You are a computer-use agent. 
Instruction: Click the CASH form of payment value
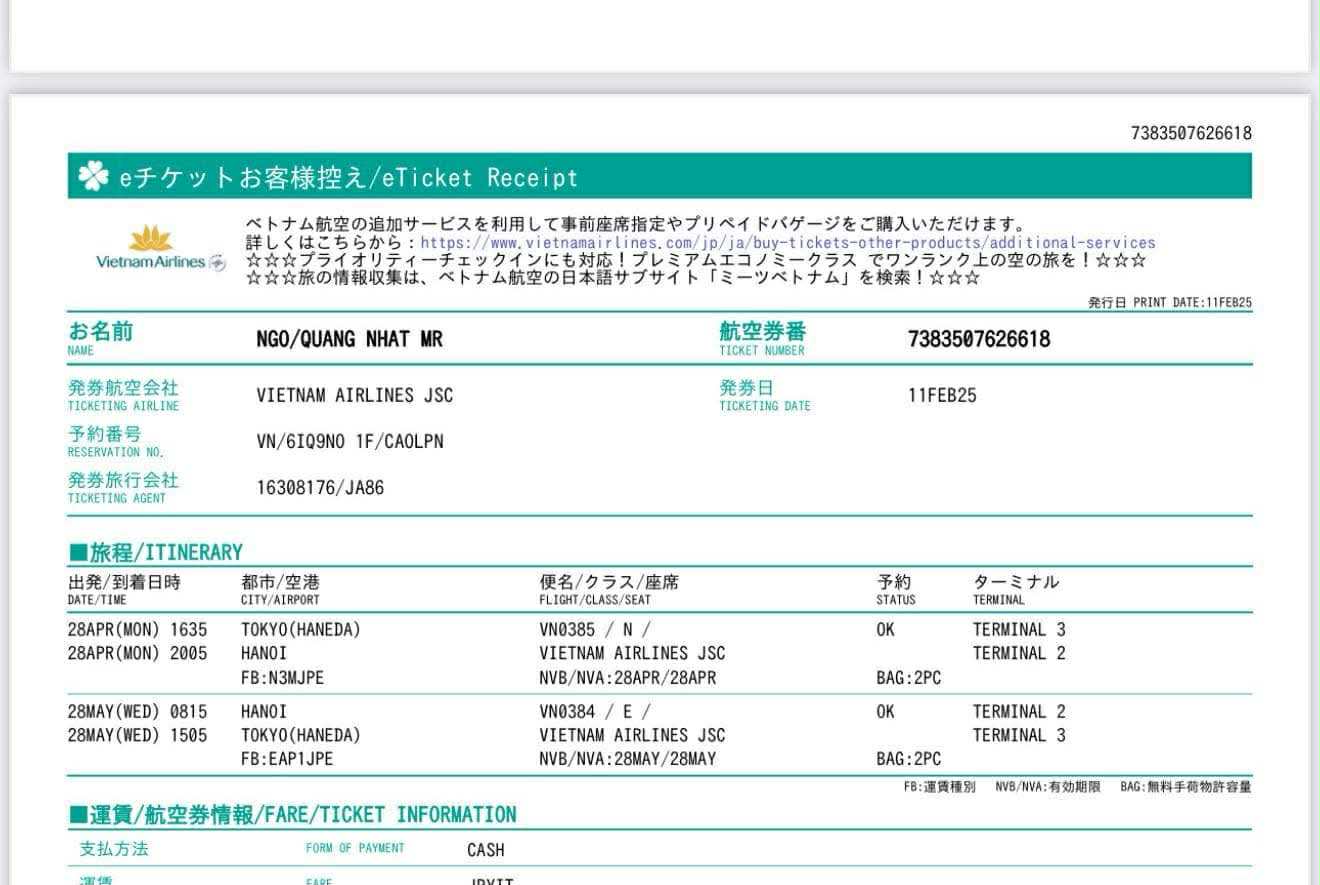pos(485,850)
